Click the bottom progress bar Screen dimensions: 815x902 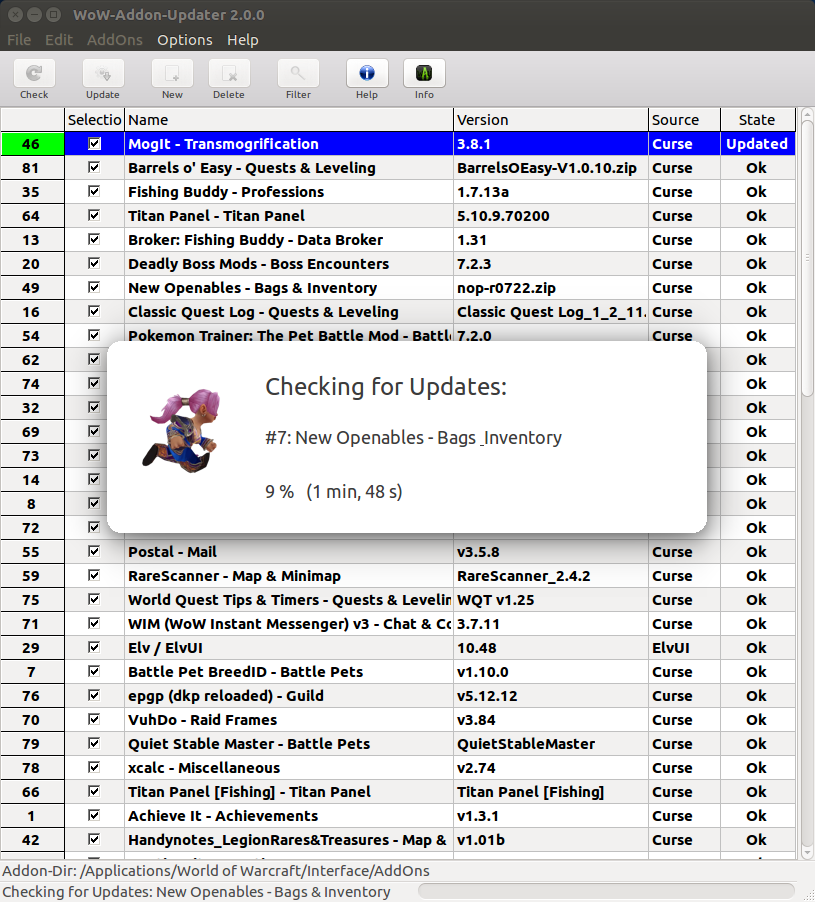(606, 892)
